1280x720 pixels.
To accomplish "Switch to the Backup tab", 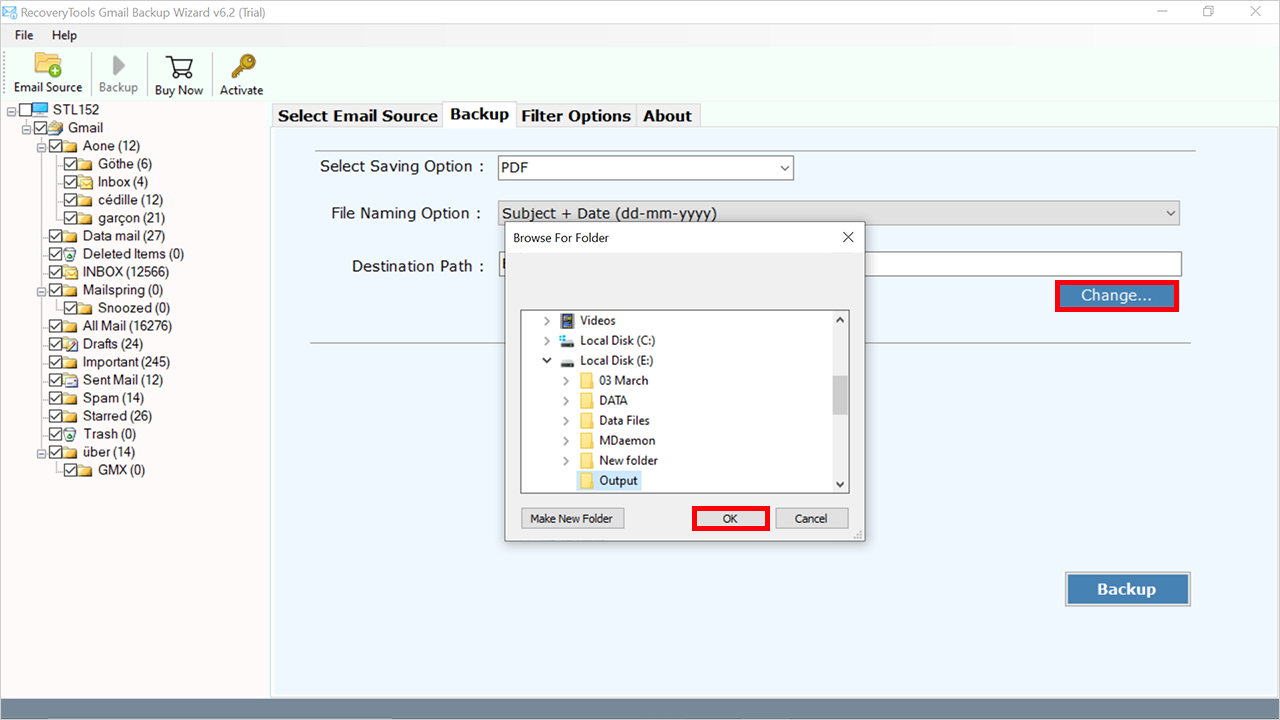I will click(479, 115).
